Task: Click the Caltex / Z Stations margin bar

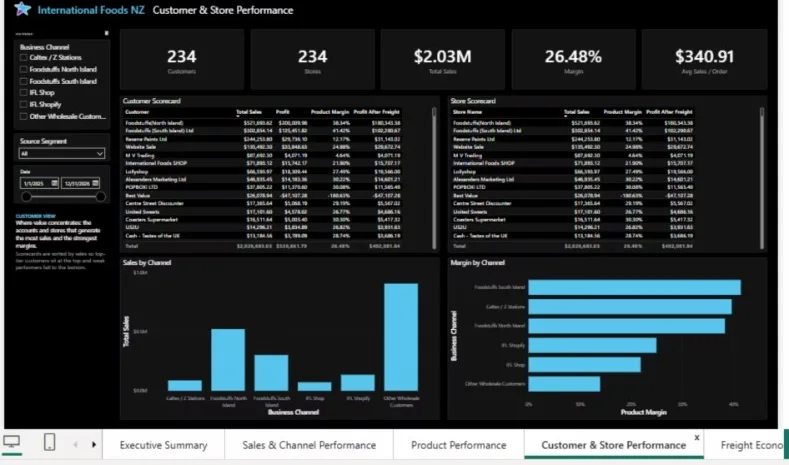Action: 630,306
